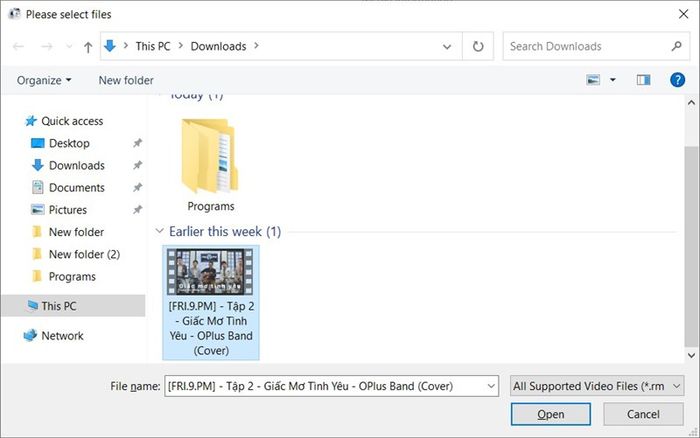Open the Organize menu

pyautogui.click(x=44, y=80)
